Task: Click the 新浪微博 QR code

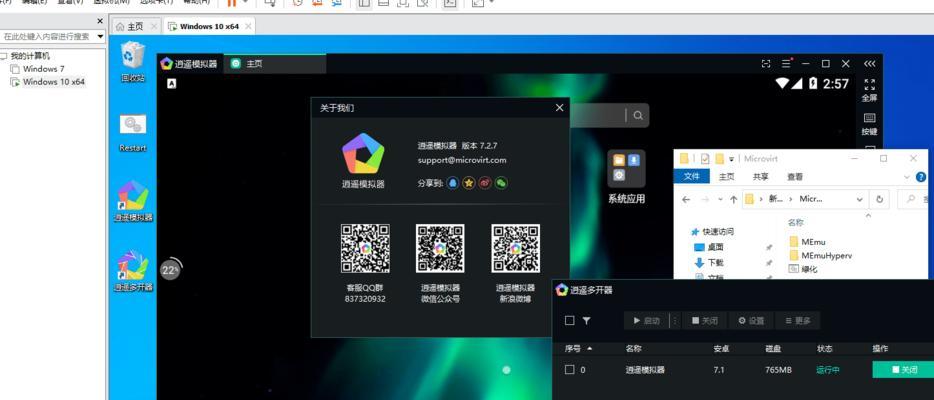Action: (x=515, y=249)
